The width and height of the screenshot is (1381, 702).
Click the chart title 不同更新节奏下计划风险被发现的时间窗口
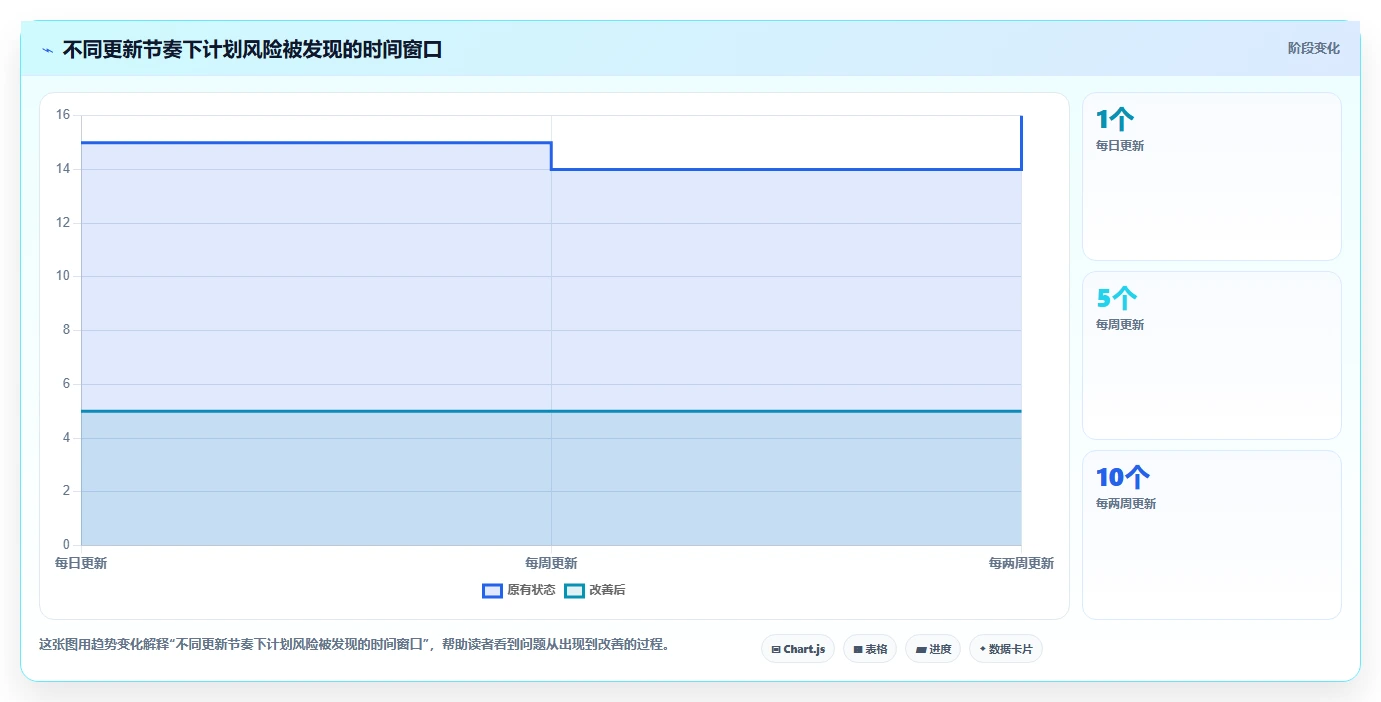(x=252, y=49)
